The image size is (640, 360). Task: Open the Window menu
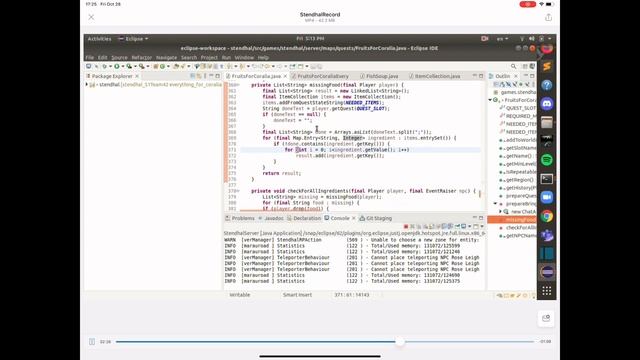click(244, 58)
